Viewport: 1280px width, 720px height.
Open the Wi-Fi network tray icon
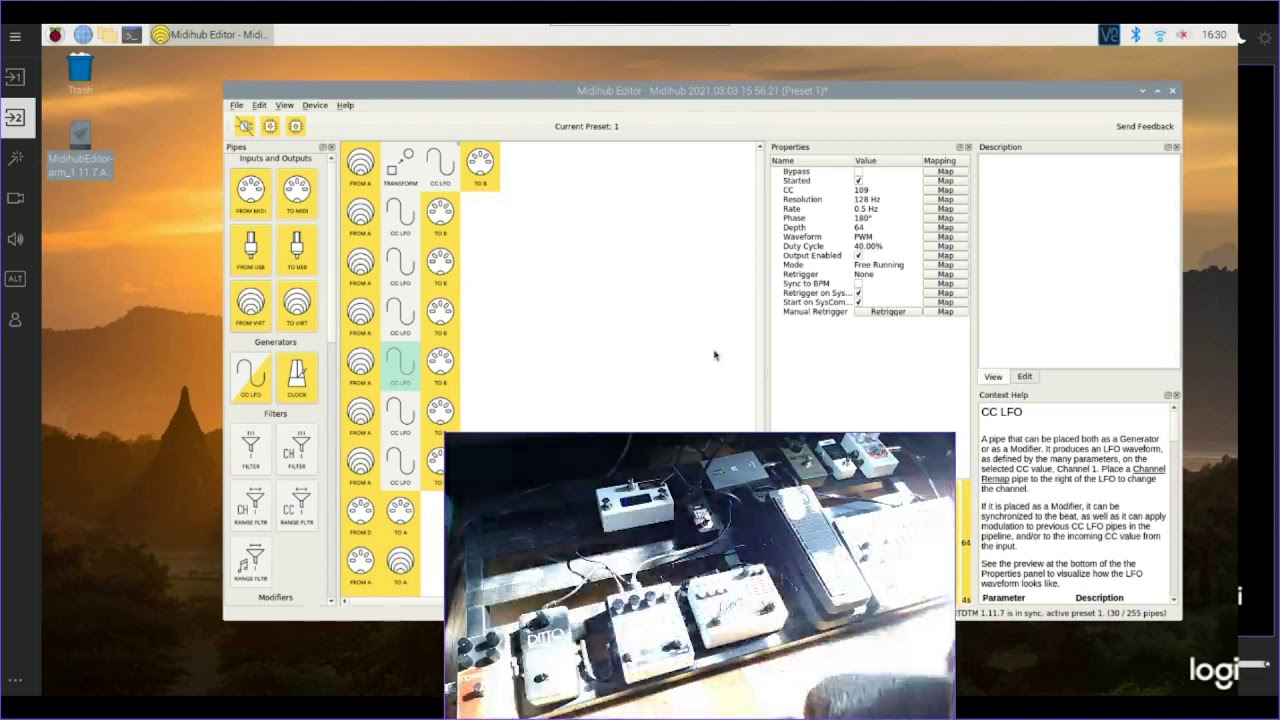[1160, 35]
